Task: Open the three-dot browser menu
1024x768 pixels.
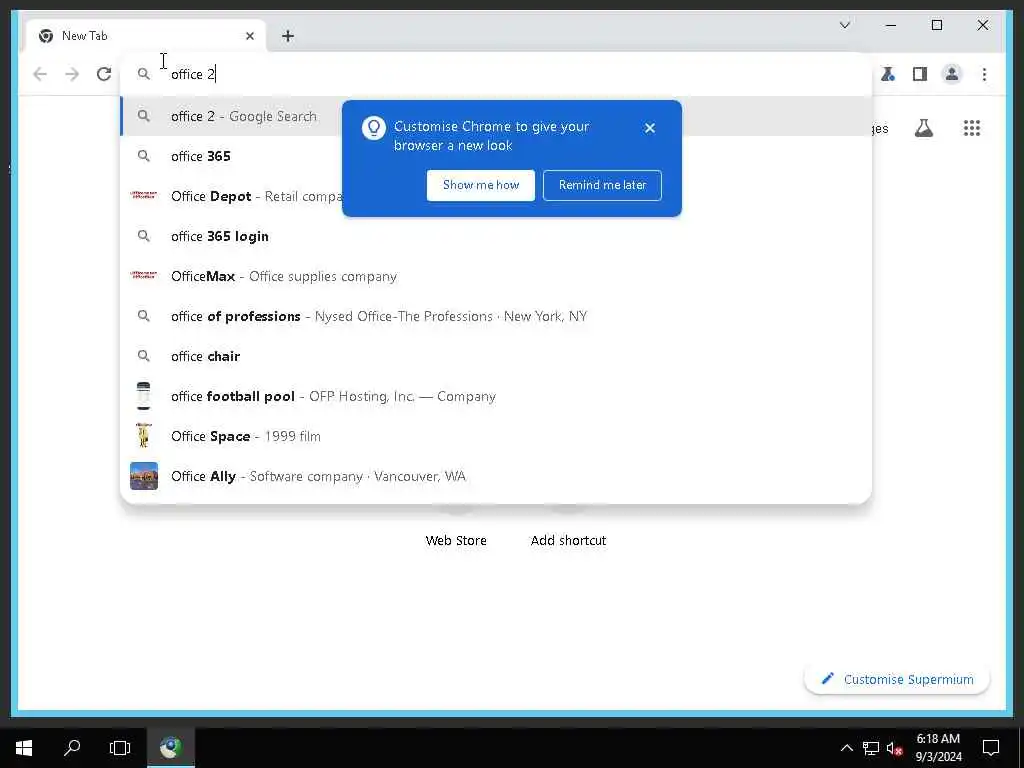Action: tap(984, 74)
